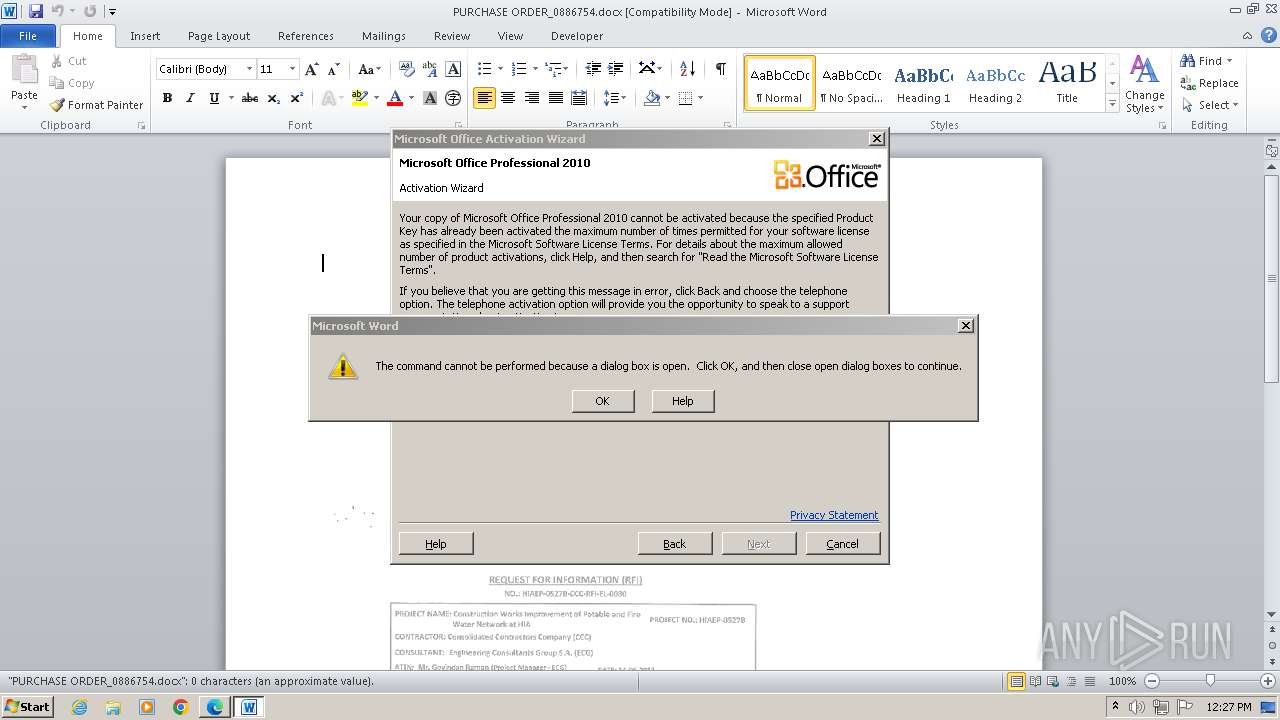This screenshot has height=720, width=1280.
Task: Click the Superscript icon
Action: (x=297, y=98)
